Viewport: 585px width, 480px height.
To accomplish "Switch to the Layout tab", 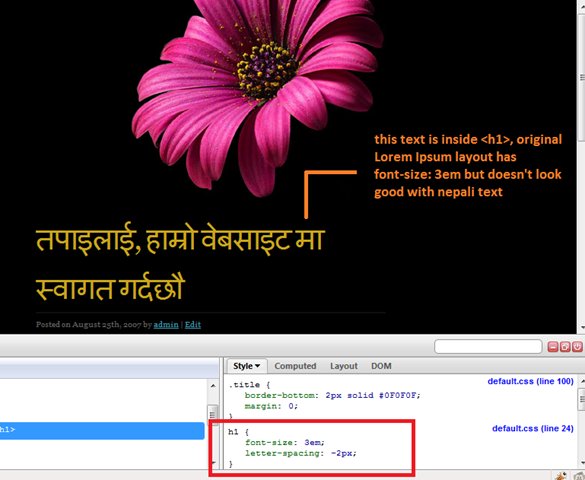I will coord(344,366).
